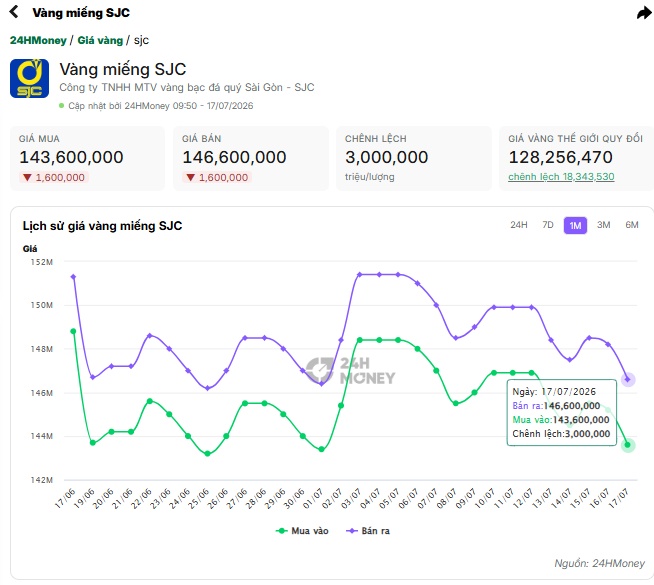654x585 pixels.
Task: Click the sjc breadcrumb text
Action: tap(141, 40)
